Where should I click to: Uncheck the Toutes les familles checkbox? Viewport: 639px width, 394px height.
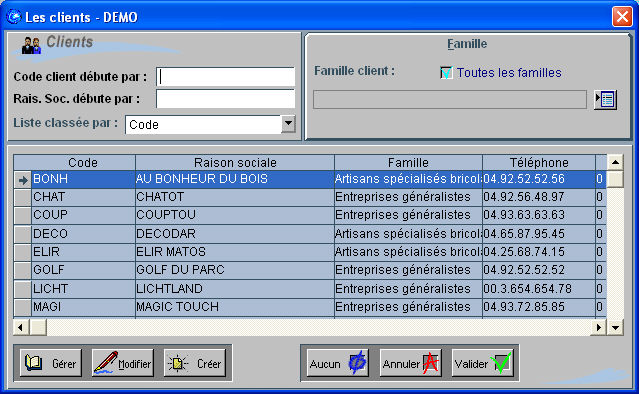click(x=446, y=73)
